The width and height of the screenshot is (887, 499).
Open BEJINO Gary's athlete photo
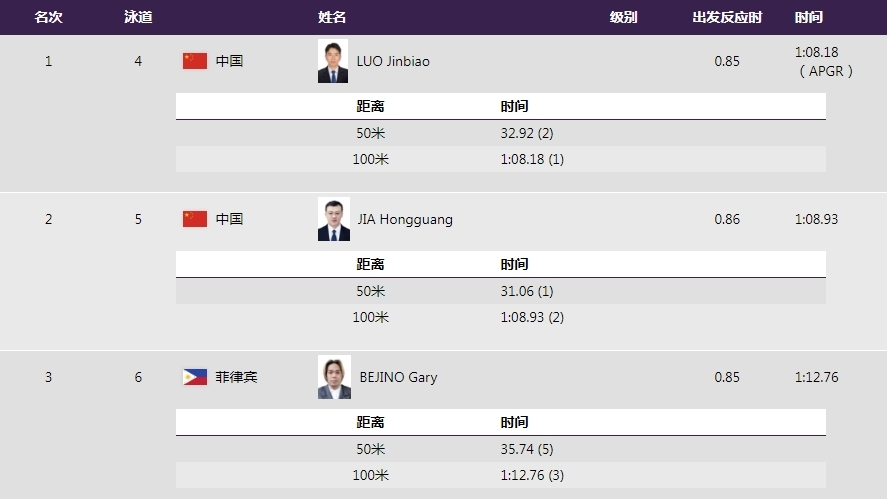tap(333, 377)
